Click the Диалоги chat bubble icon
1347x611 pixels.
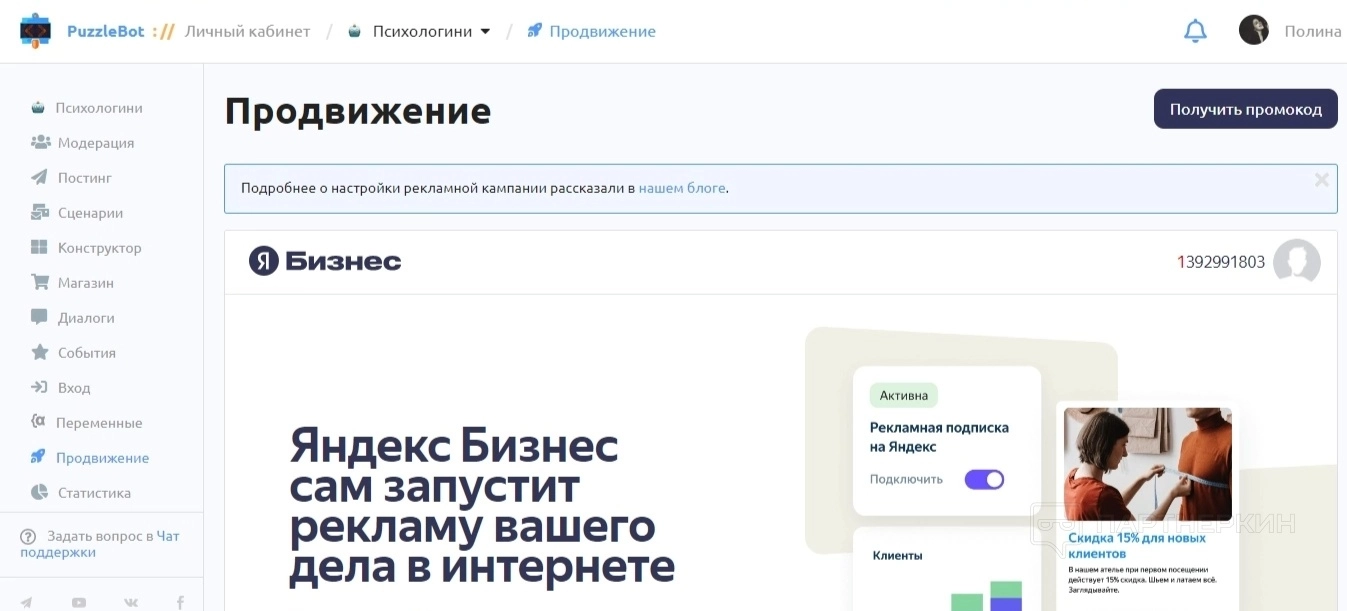coord(39,317)
